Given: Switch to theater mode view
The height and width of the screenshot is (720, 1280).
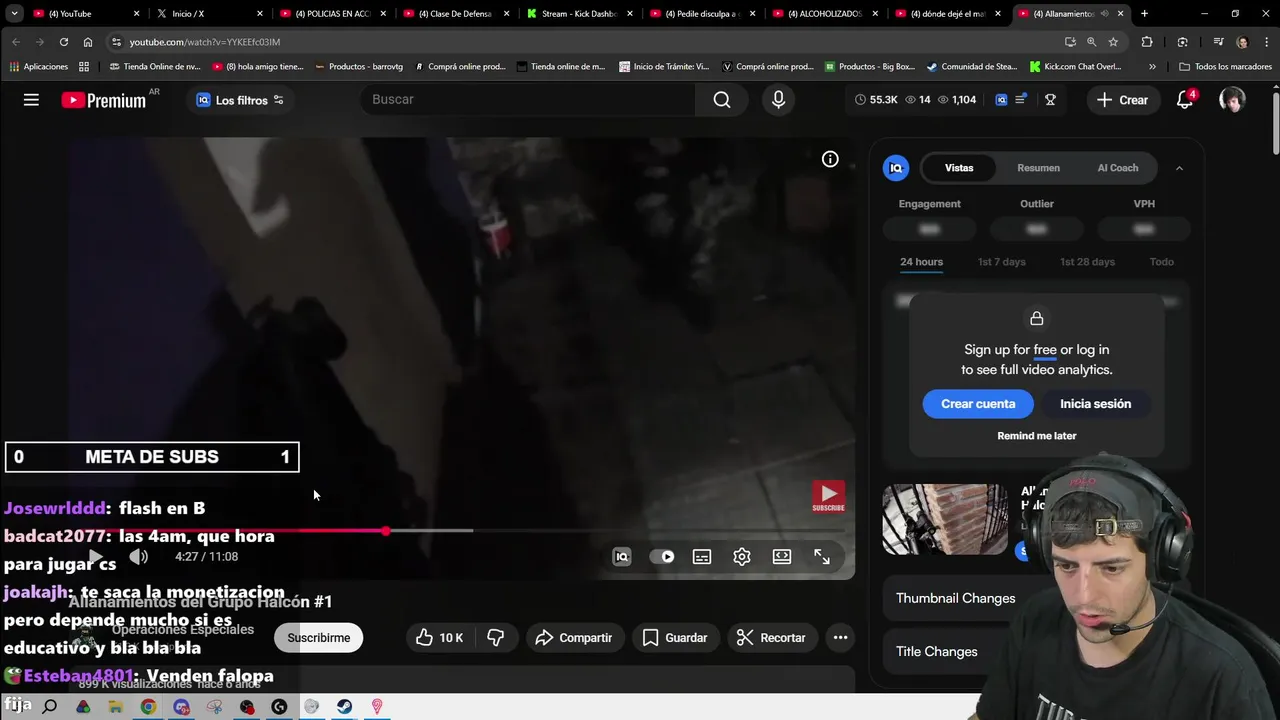Looking at the screenshot, I should (x=782, y=557).
